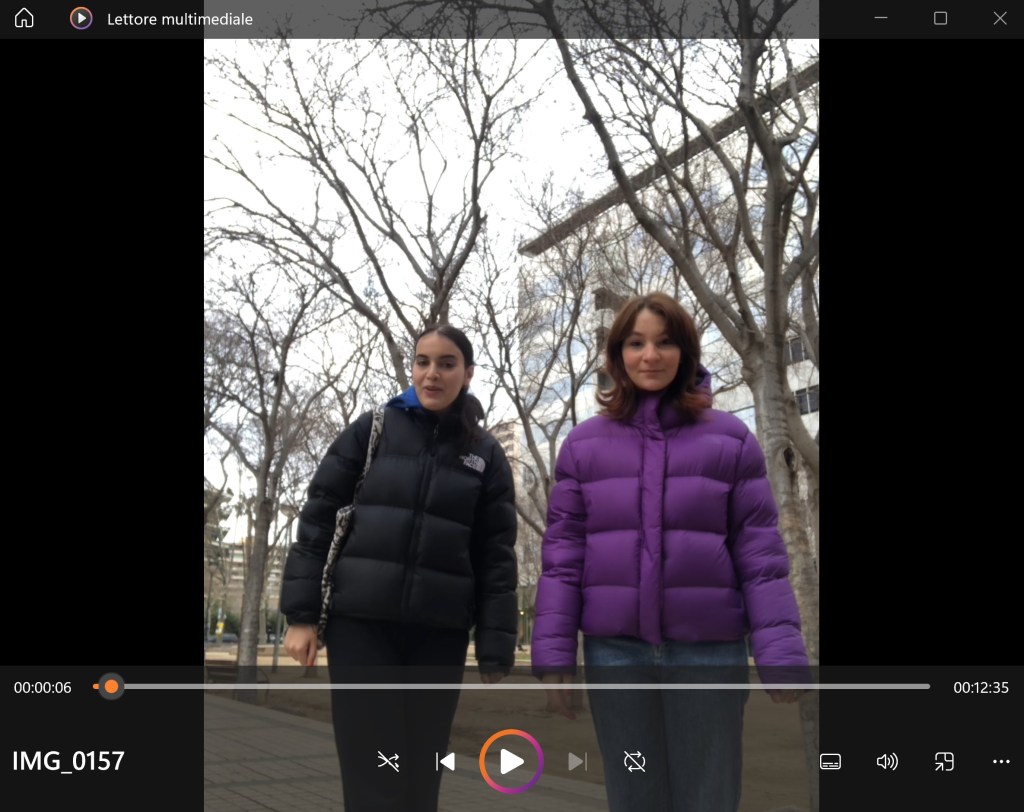The image size is (1024, 812).
Task: Skip to the previous track
Action: click(446, 762)
